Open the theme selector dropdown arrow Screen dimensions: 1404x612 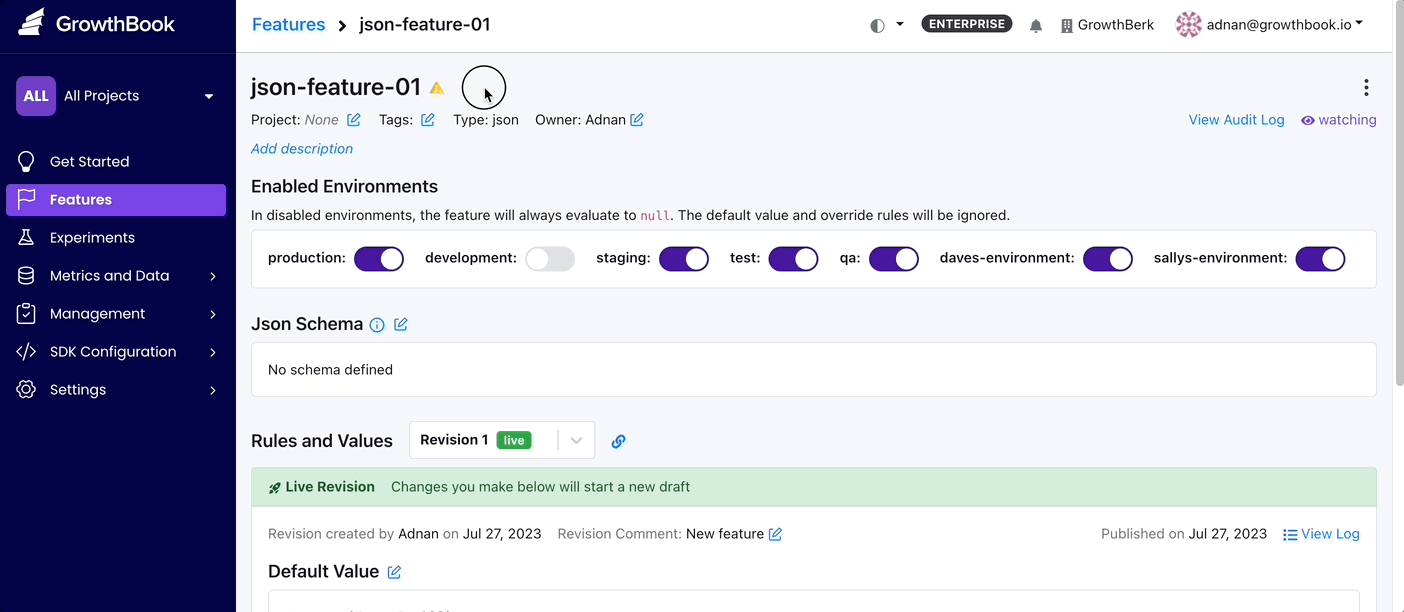900,24
